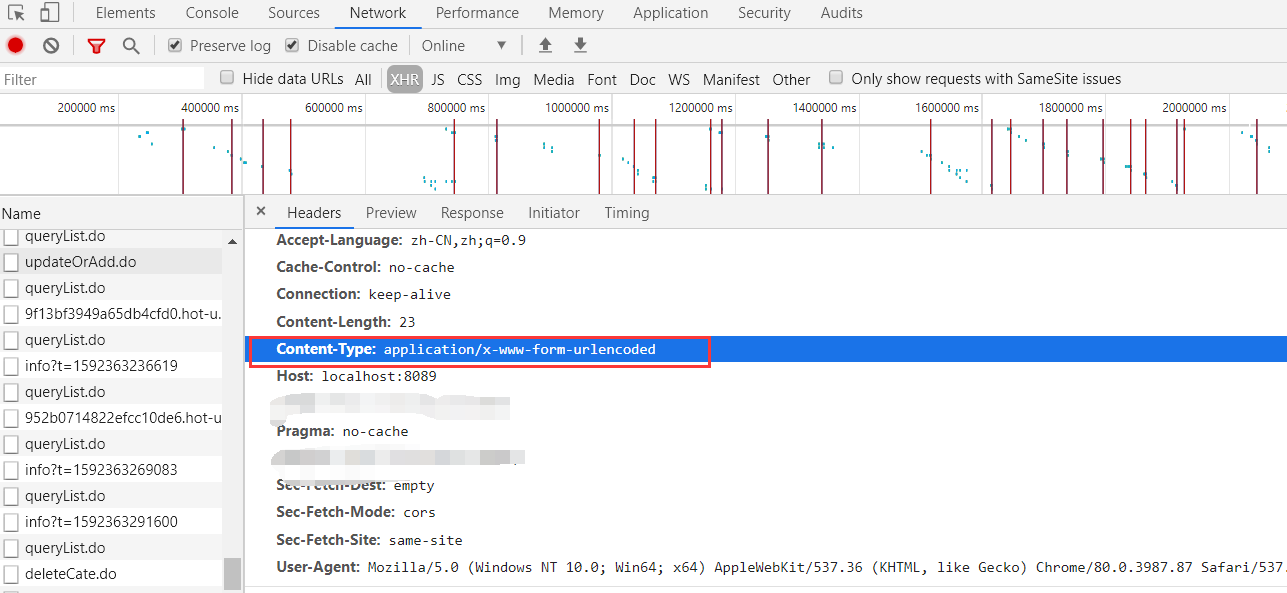Select the Host: localhost:8089 header
The image size is (1287, 593).
point(356,377)
